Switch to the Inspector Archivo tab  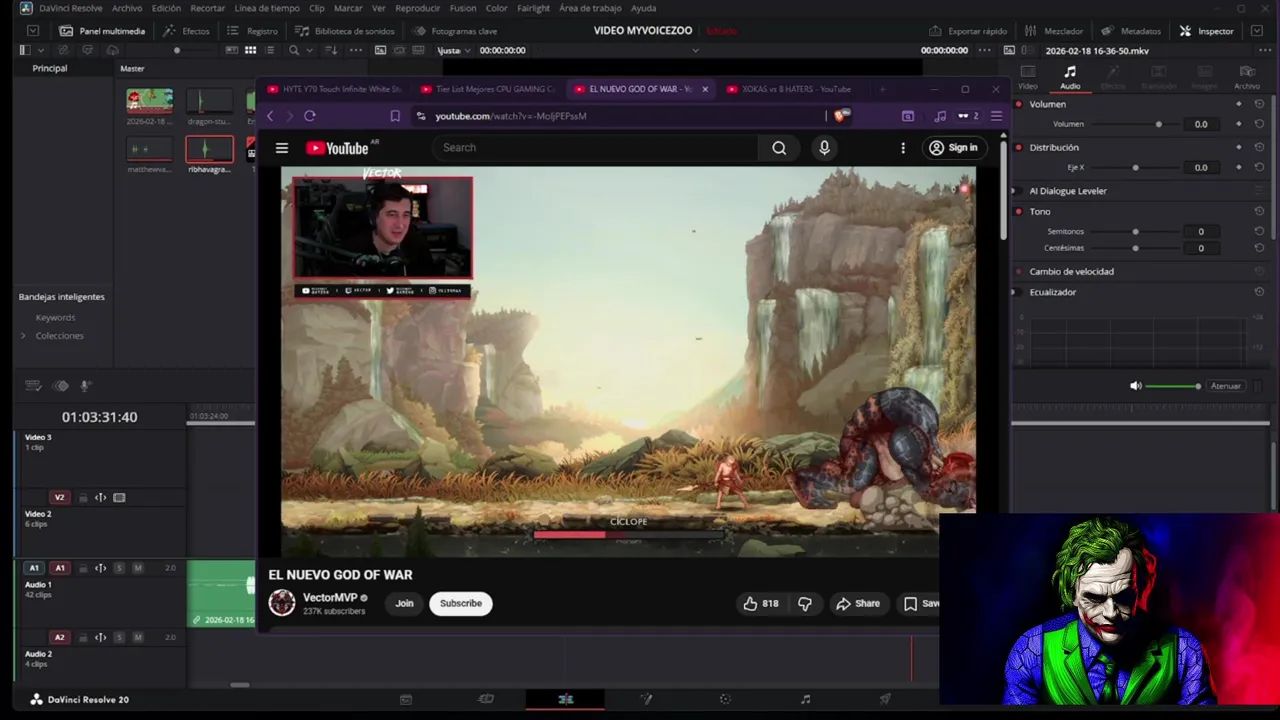coord(1247,77)
